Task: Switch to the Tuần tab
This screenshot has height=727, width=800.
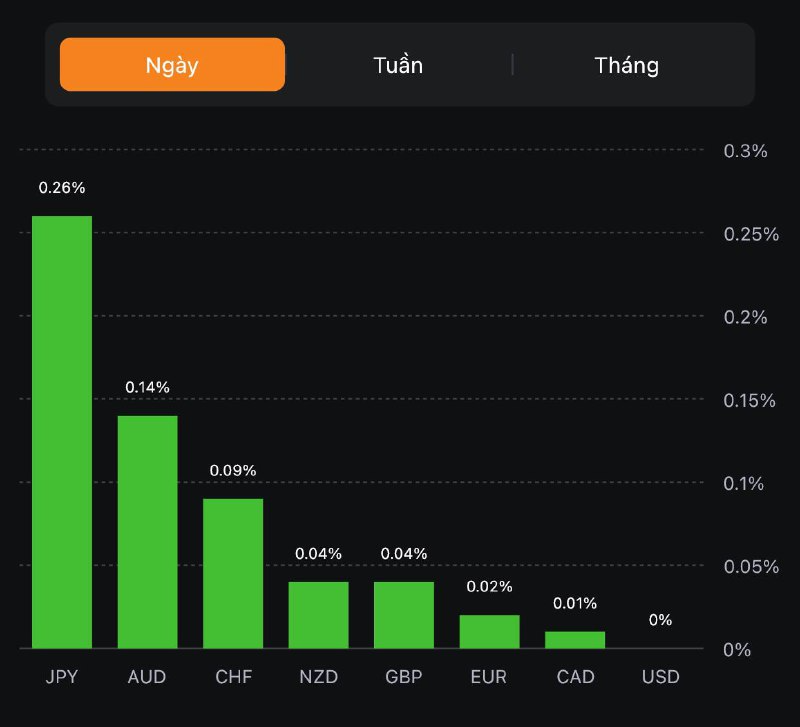Action: tap(398, 65)
